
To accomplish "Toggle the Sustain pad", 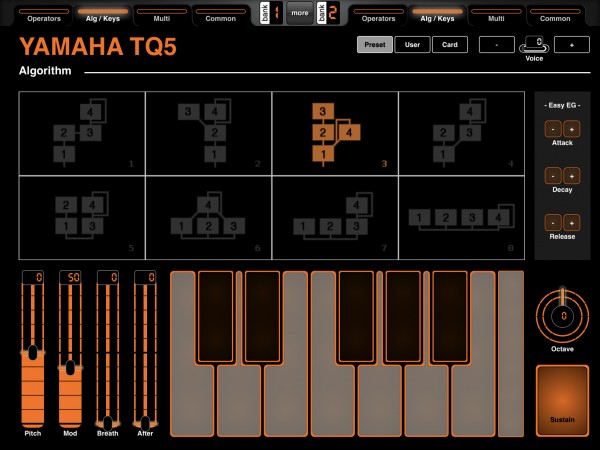I will coord(562,401).
